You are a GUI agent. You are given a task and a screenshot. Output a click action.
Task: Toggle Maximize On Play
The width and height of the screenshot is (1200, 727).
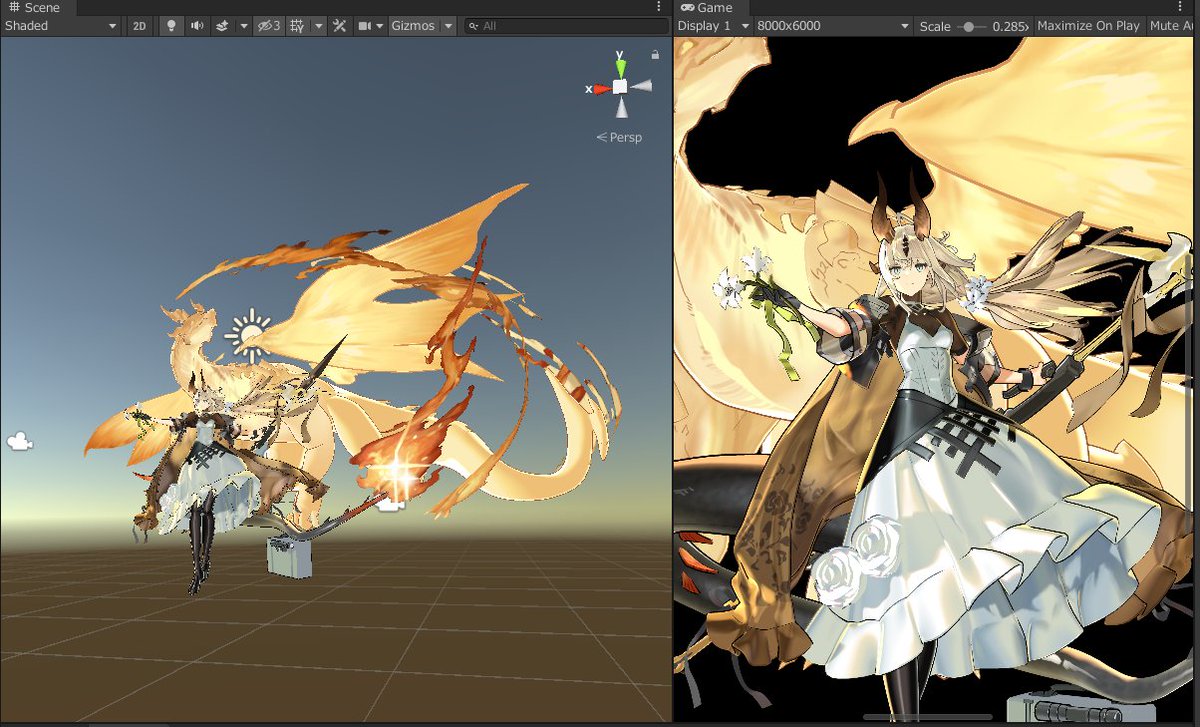[x=1088, y=26]
